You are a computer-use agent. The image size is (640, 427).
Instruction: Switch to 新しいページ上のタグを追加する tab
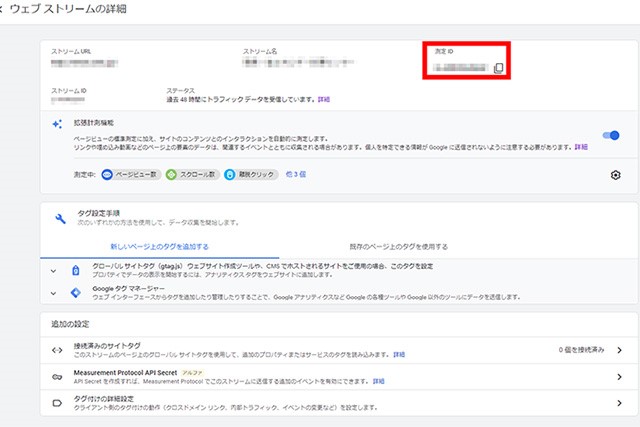160,247
